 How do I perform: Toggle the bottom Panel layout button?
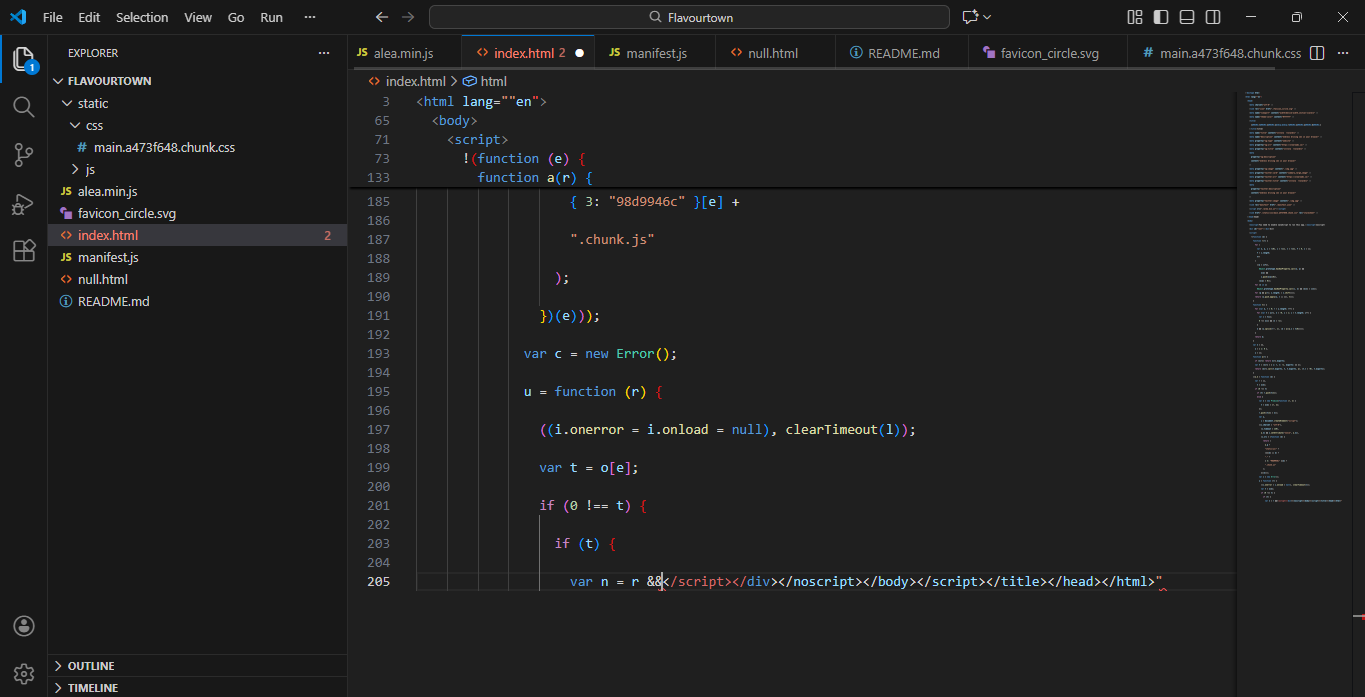click(x=1187, y=17)
